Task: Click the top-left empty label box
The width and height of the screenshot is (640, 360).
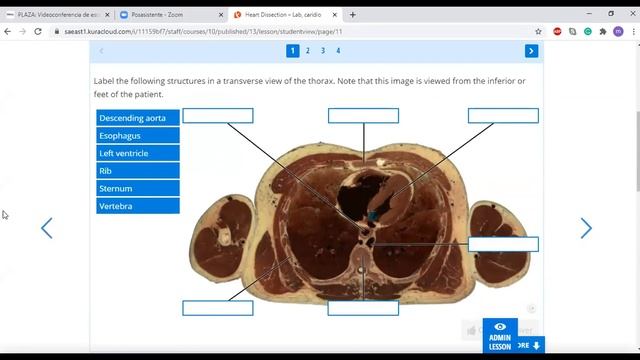Action: click(218, 116)
